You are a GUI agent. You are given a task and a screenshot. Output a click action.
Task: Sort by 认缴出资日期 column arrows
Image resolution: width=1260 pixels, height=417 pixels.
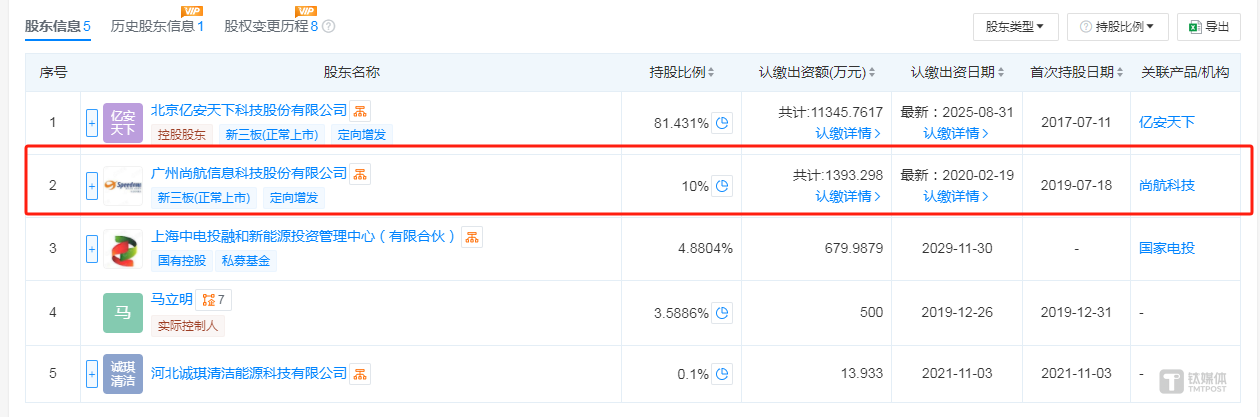(x=1000, y=73)
